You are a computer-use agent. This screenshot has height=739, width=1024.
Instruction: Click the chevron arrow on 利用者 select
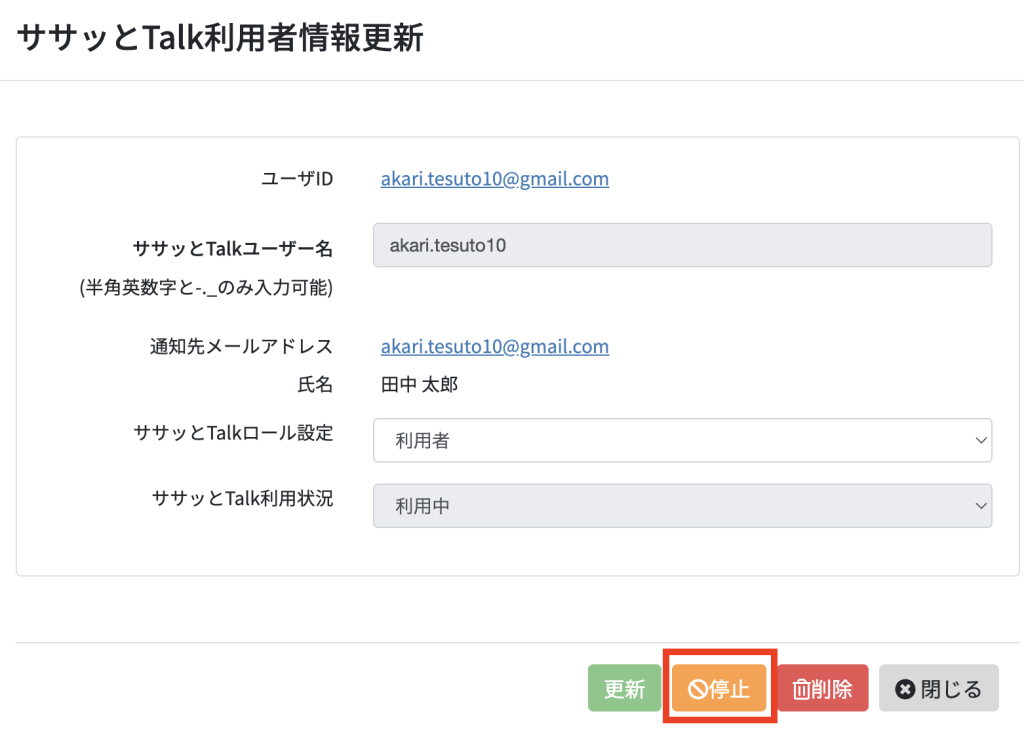coord(980,441)
